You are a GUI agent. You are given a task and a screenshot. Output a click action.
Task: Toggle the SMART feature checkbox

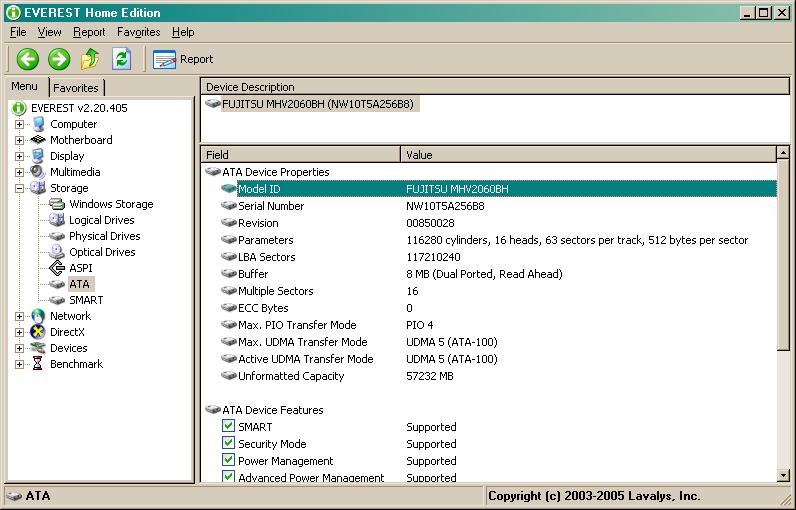click(x=228, y=426)
